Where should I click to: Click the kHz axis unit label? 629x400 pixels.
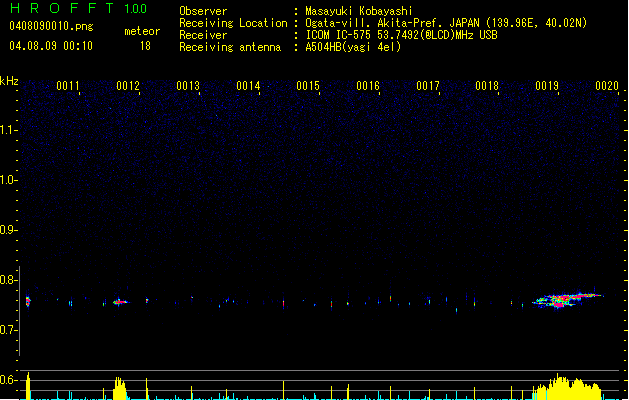(x=9, y=81)
